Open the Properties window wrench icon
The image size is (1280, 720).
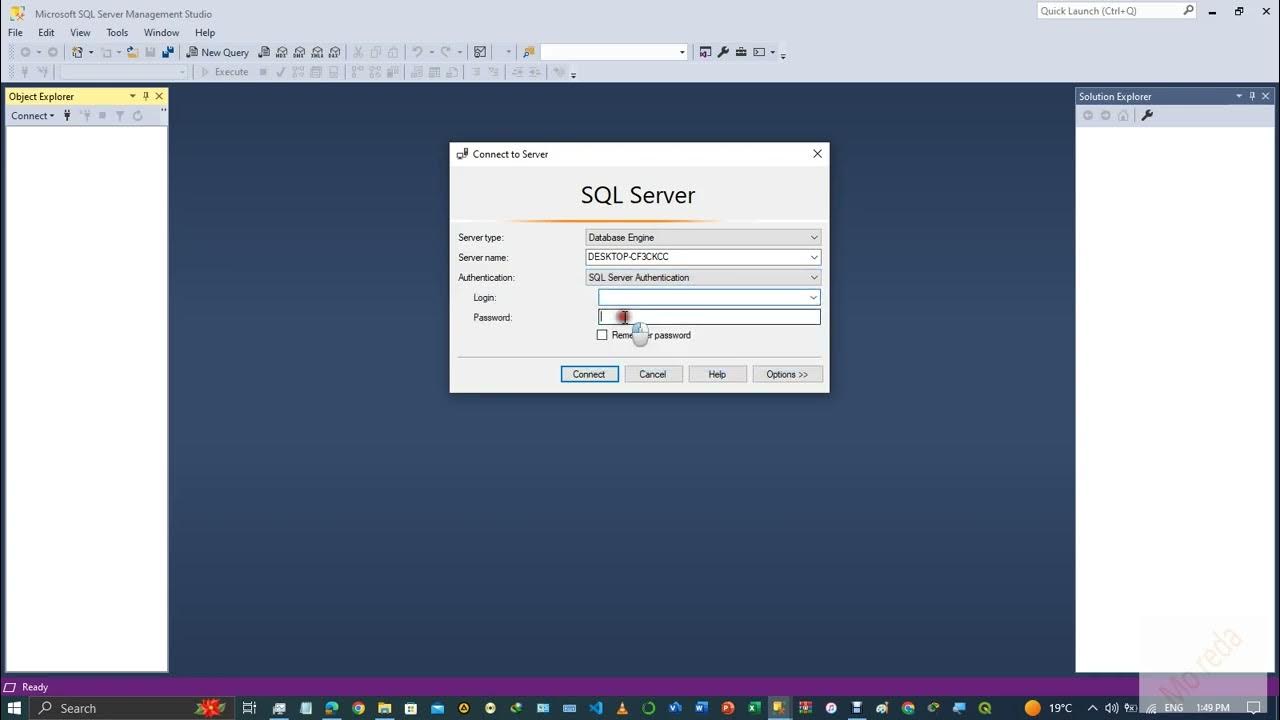click(x=723, y=52)
